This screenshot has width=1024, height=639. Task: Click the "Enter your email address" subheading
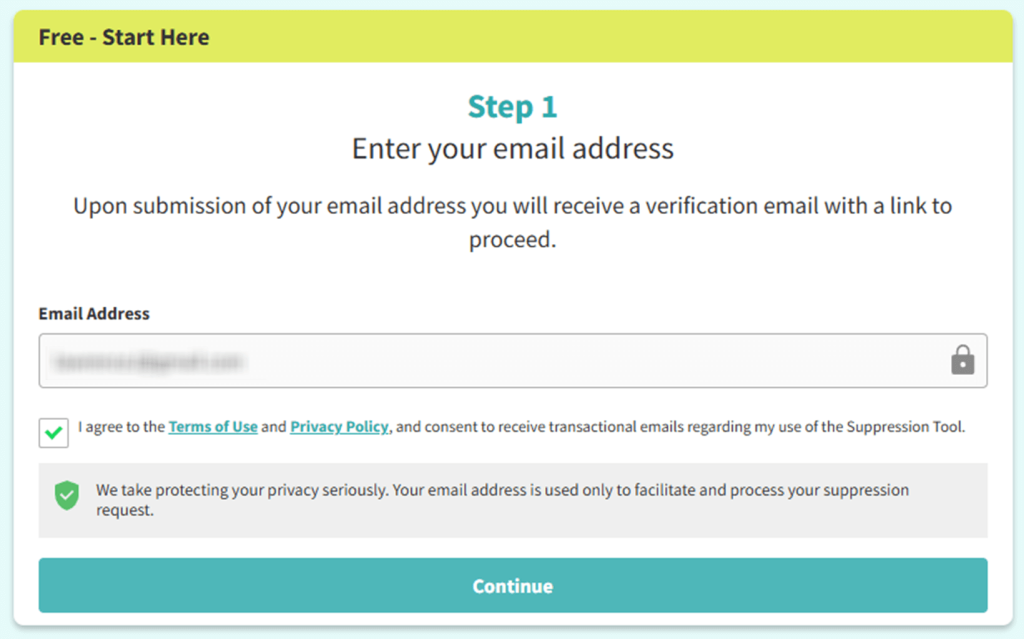[x=512, y=149]
